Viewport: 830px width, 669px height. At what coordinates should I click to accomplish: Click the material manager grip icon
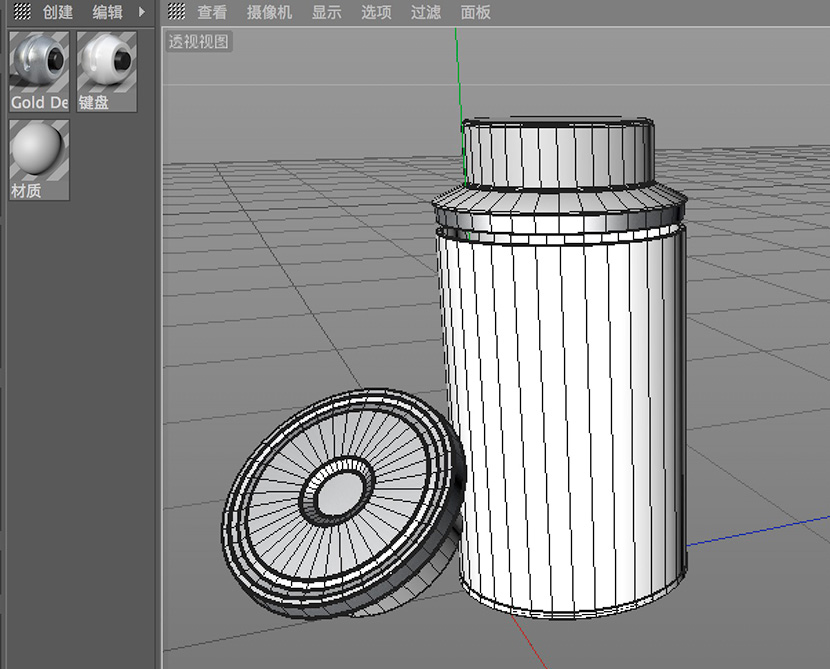click(20, 12)
